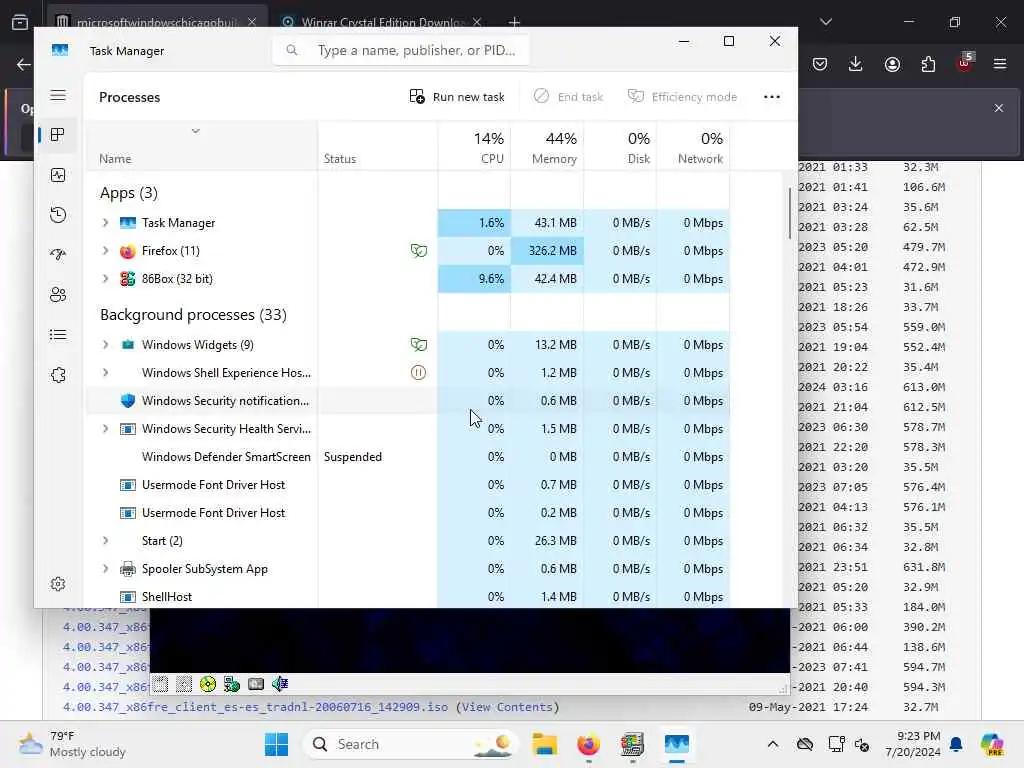Expand the Windows Widgets (9) group

[x=105, y=344]
